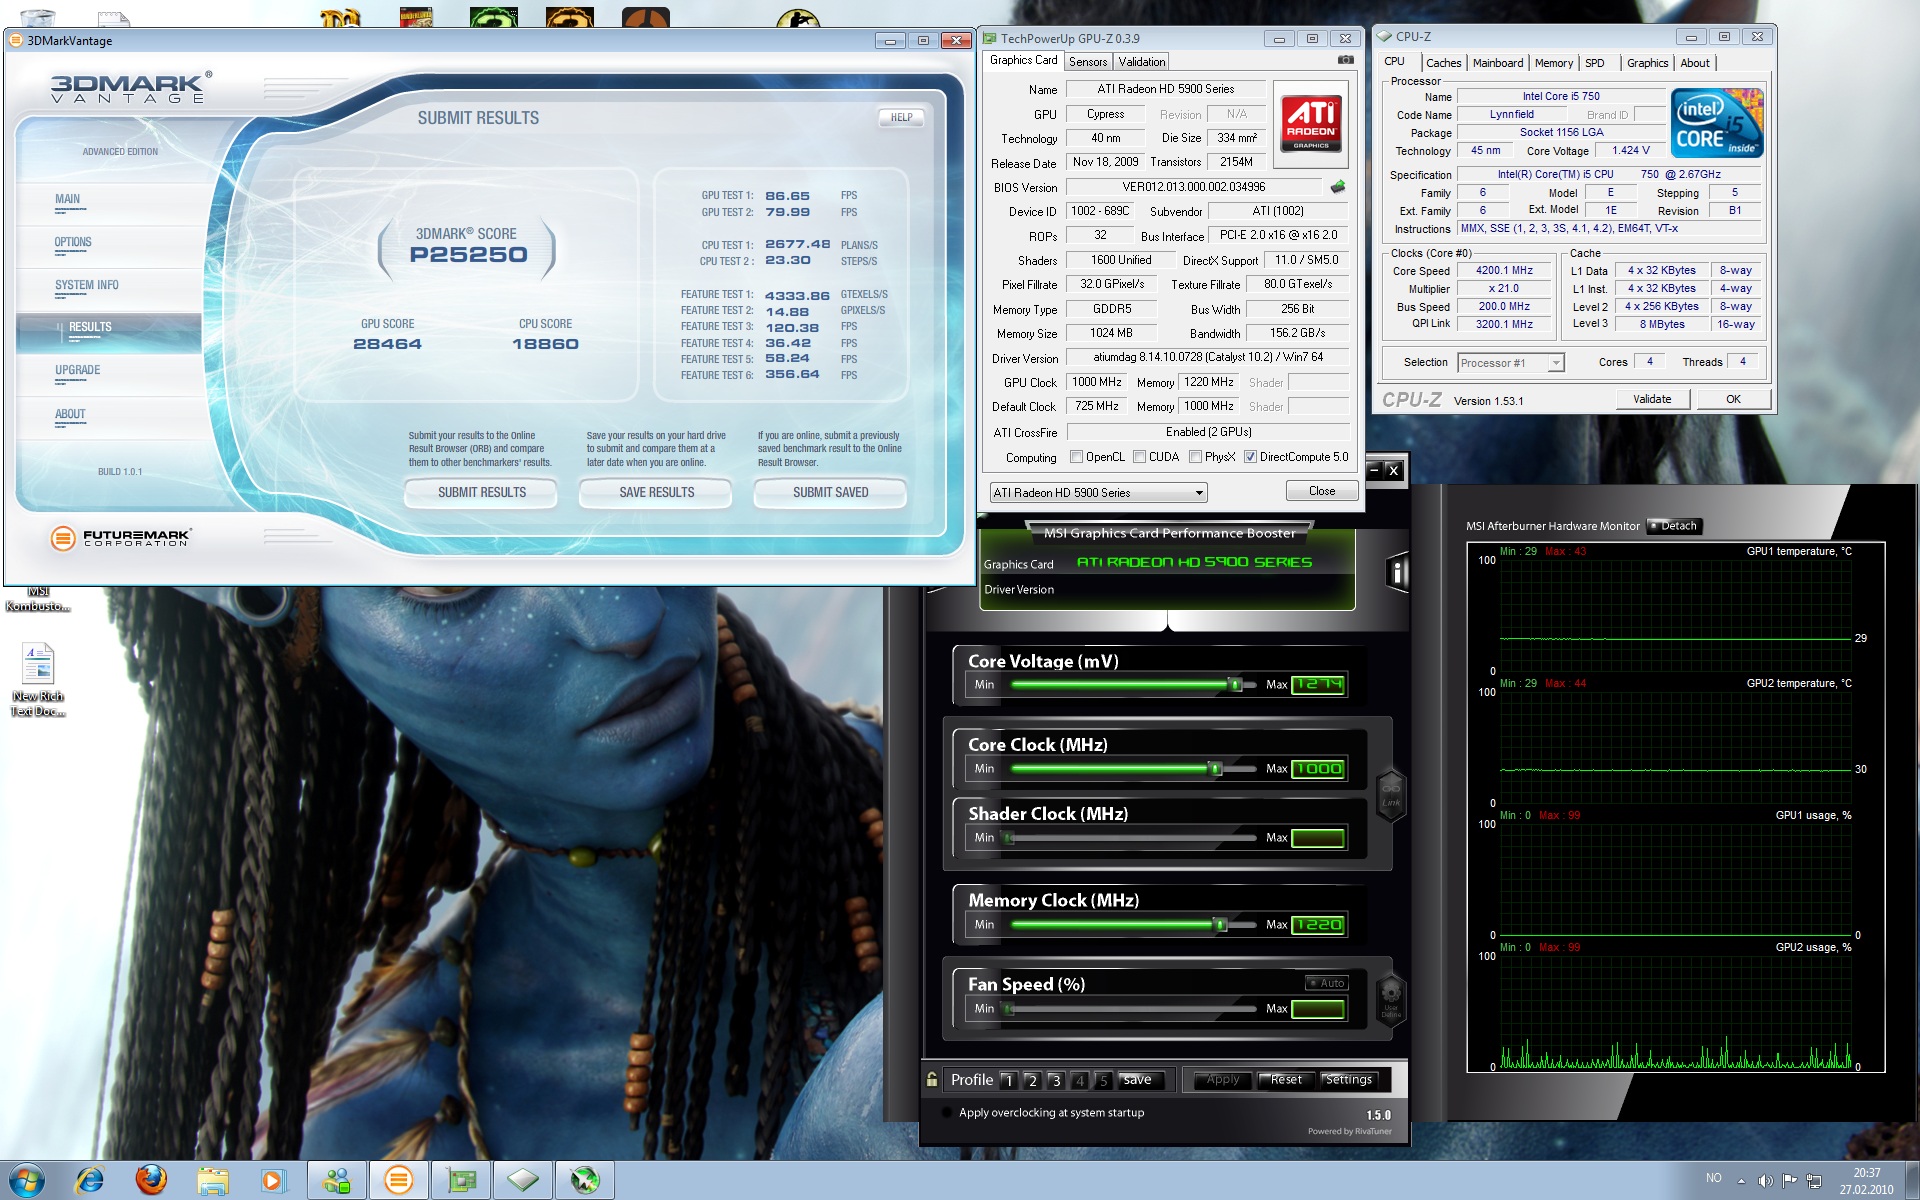This screenshot has height=1200, width=1920.
Task: Go to 3DMark Main menu item
Action: 67,199
